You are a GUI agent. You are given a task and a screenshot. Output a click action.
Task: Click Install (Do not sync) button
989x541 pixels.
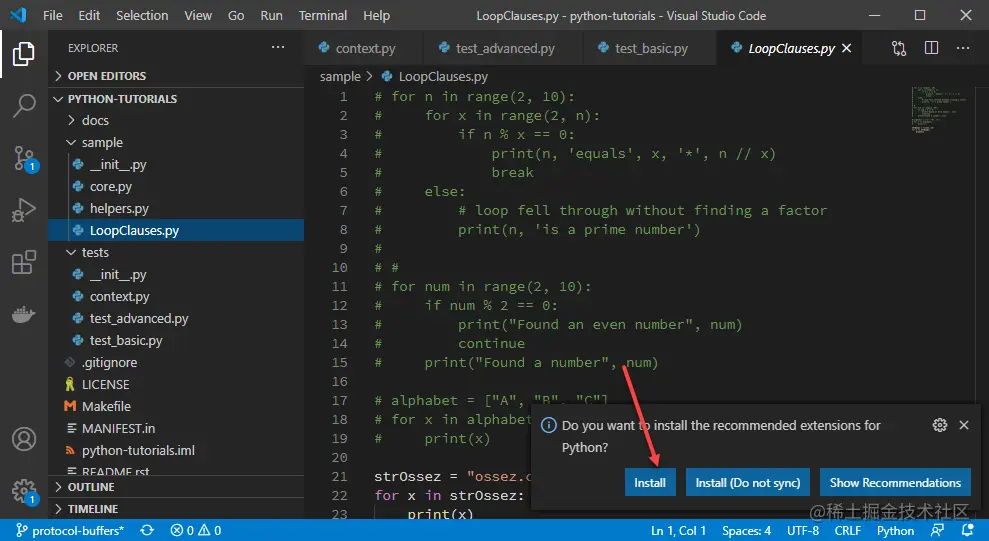pos(747,482)
